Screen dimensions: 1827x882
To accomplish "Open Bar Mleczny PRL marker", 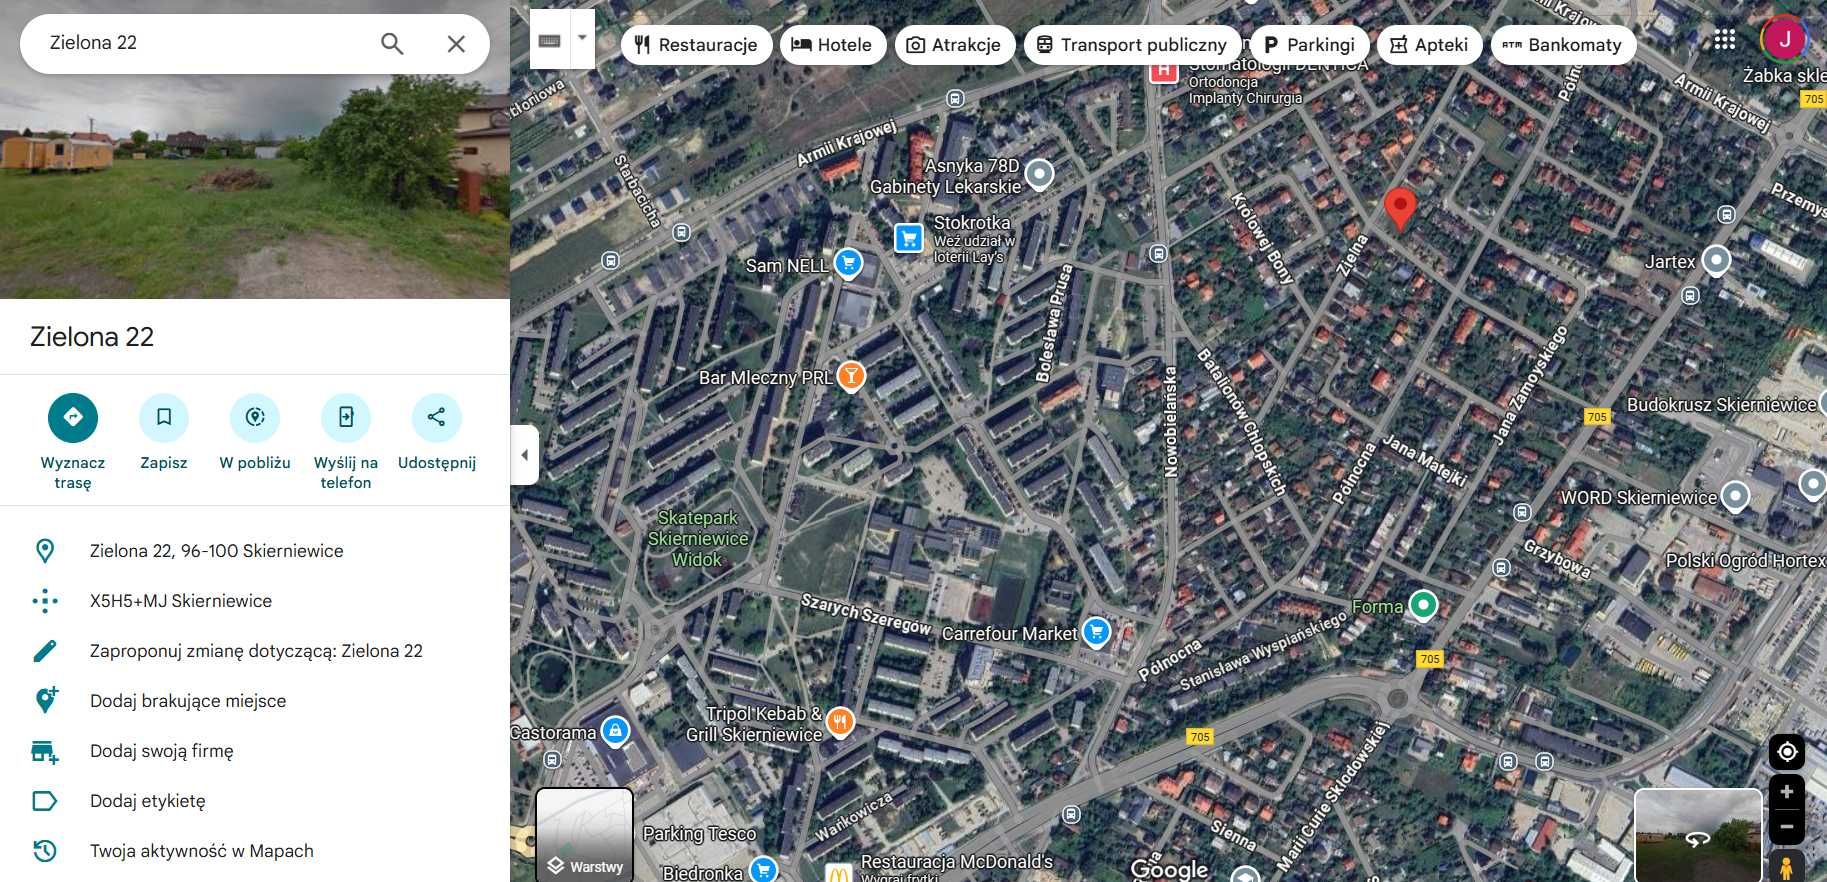I will [x=850, y=376].
